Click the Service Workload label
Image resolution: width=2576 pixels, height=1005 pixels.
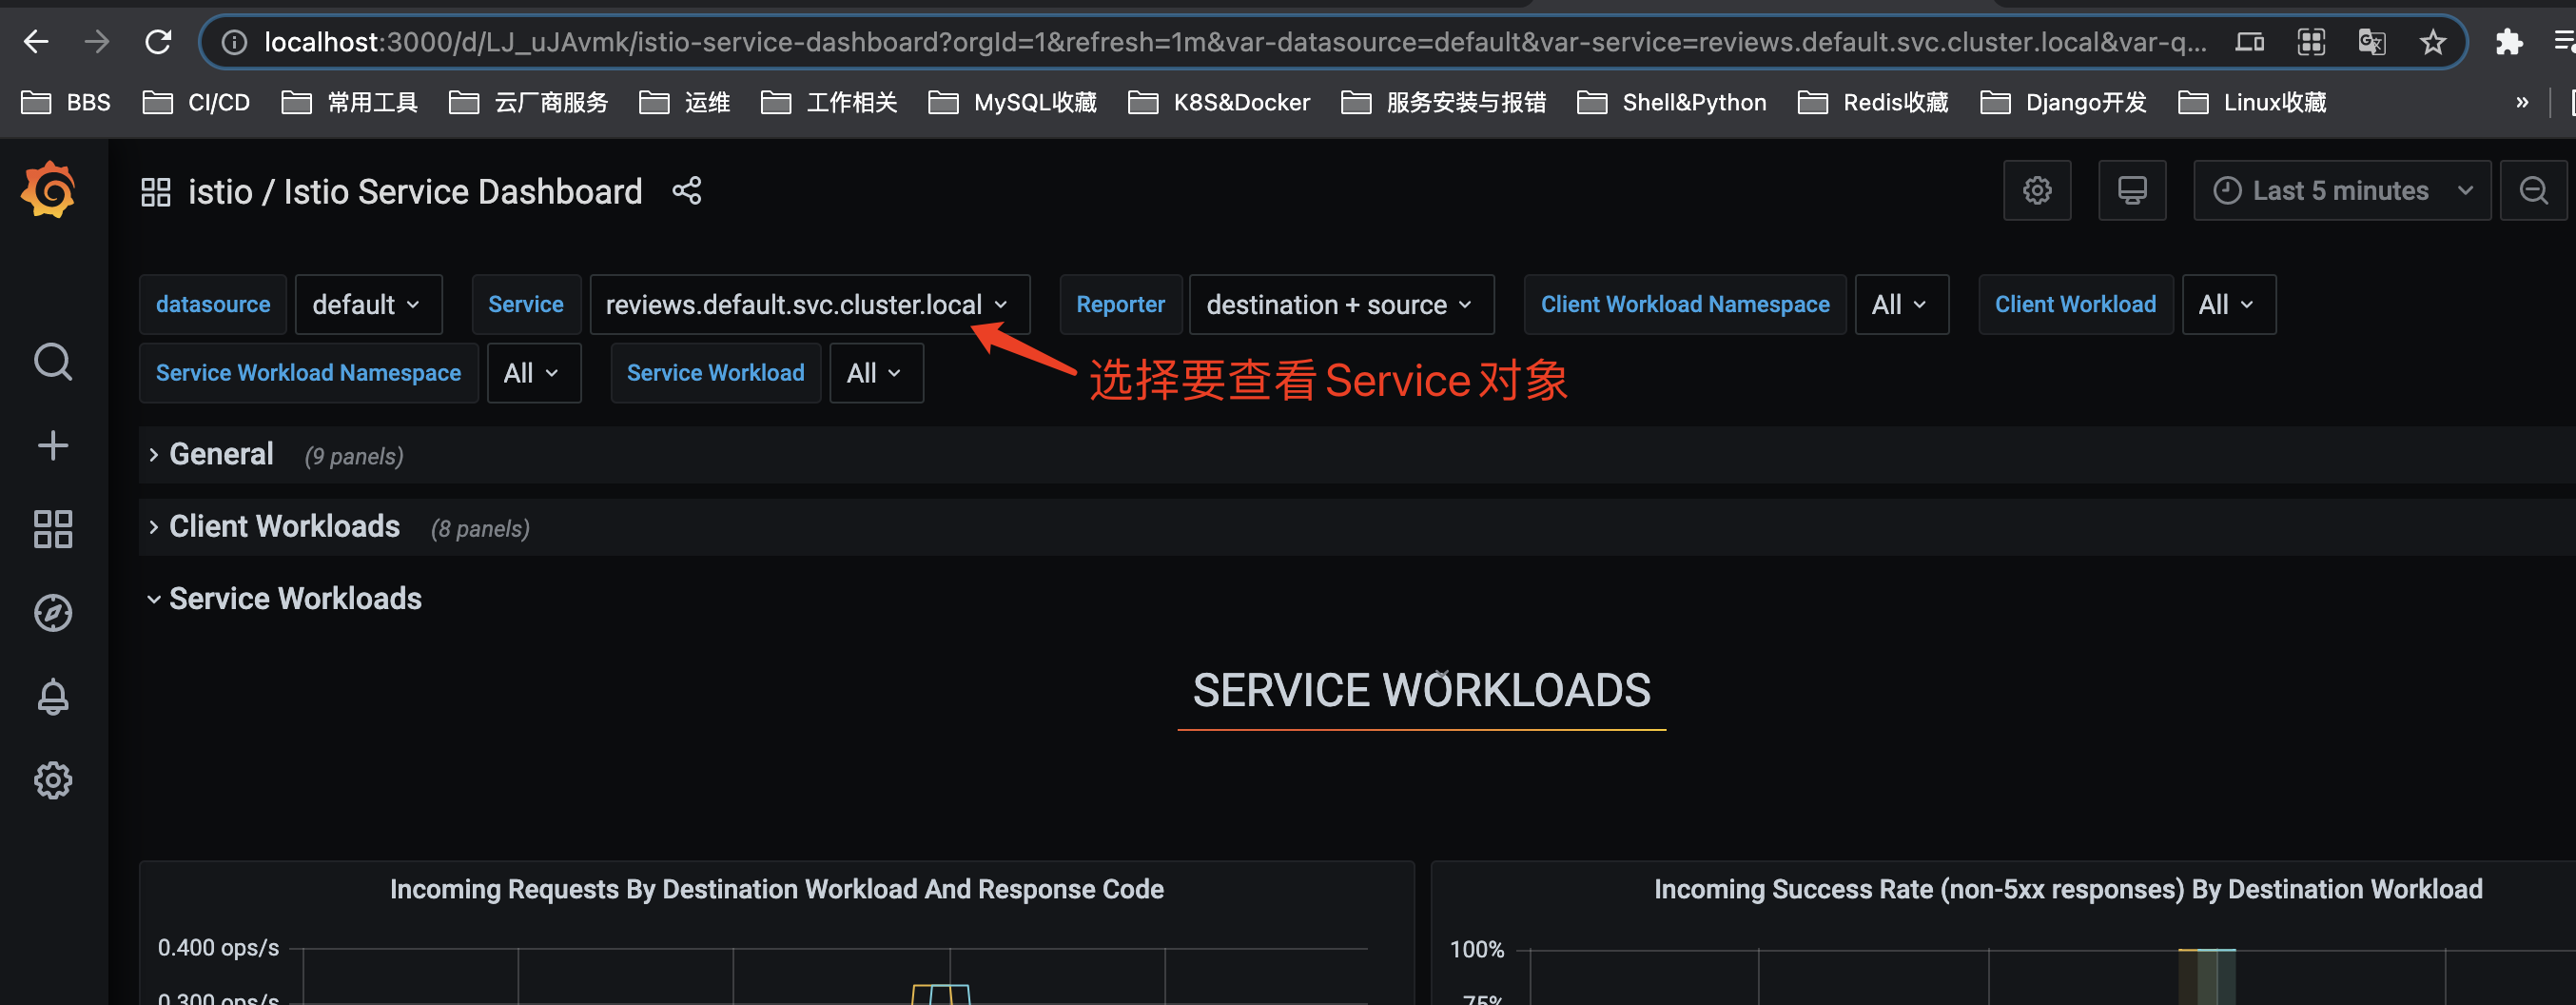[x=715, y=373]
